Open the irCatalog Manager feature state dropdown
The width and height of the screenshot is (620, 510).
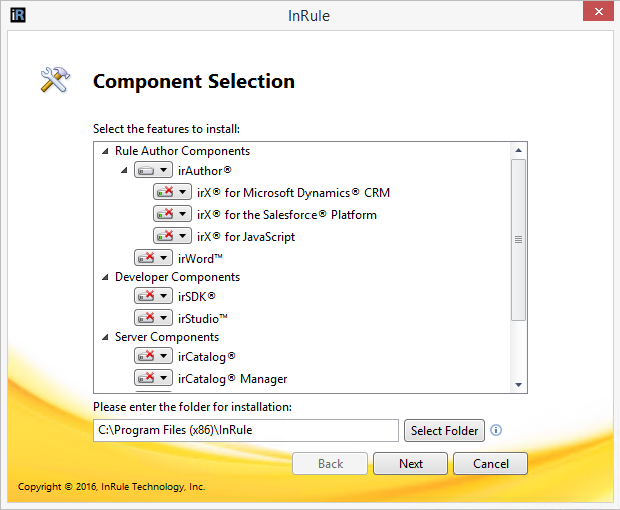coord(152,378)
